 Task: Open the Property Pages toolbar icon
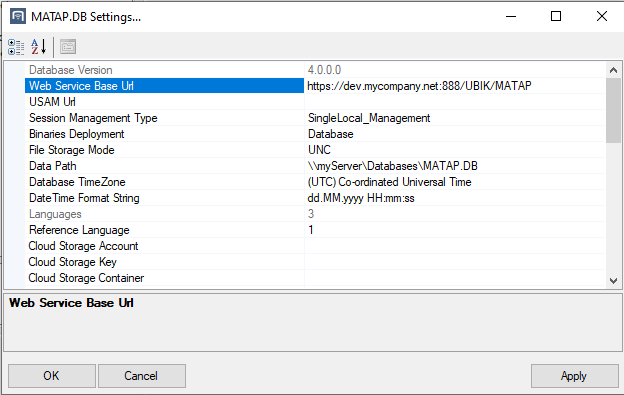pos(68,47)
